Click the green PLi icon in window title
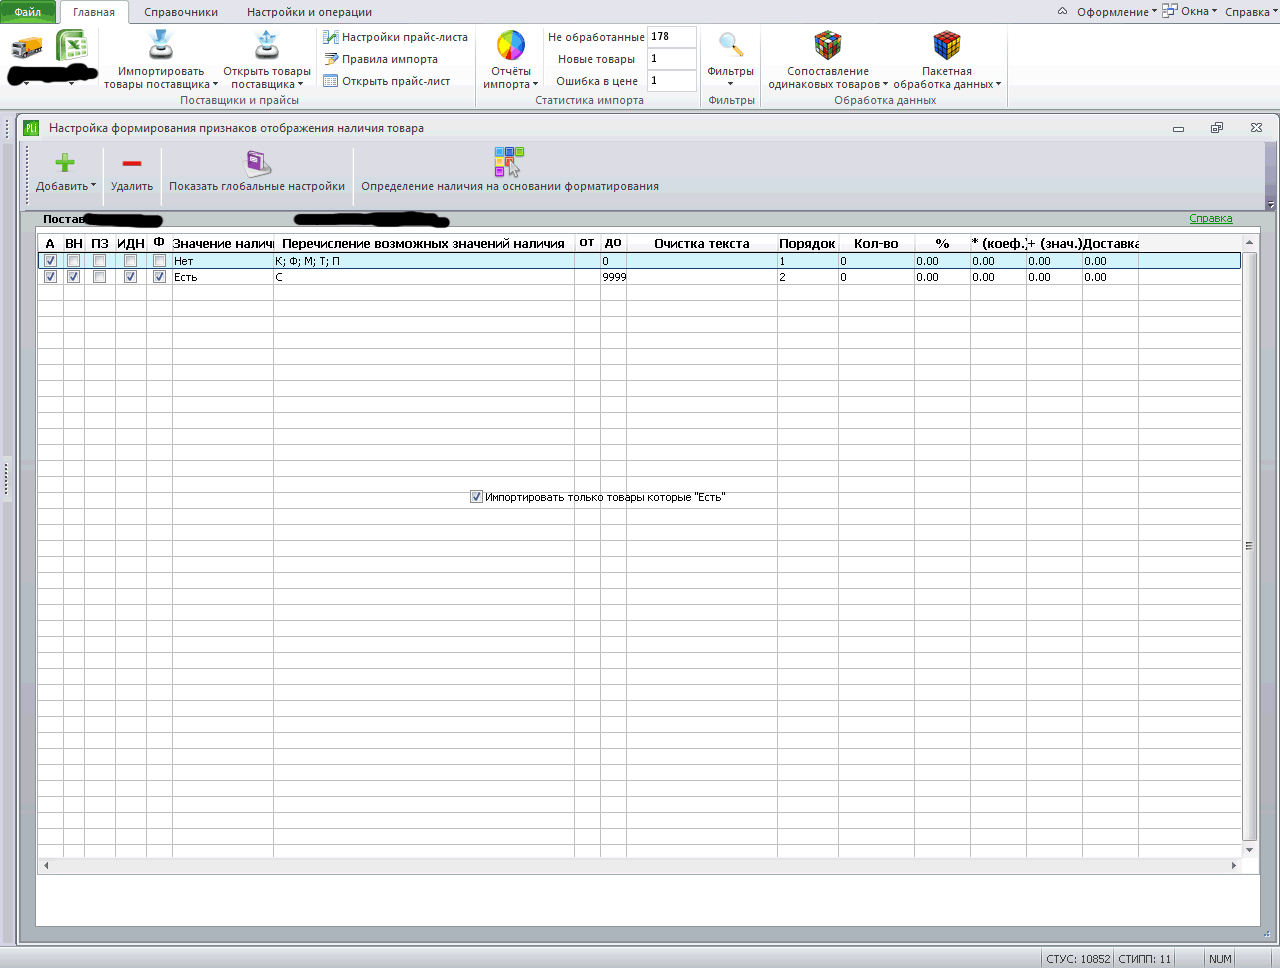This screenshot has width=1280, height=968. [x=31, y=128]
